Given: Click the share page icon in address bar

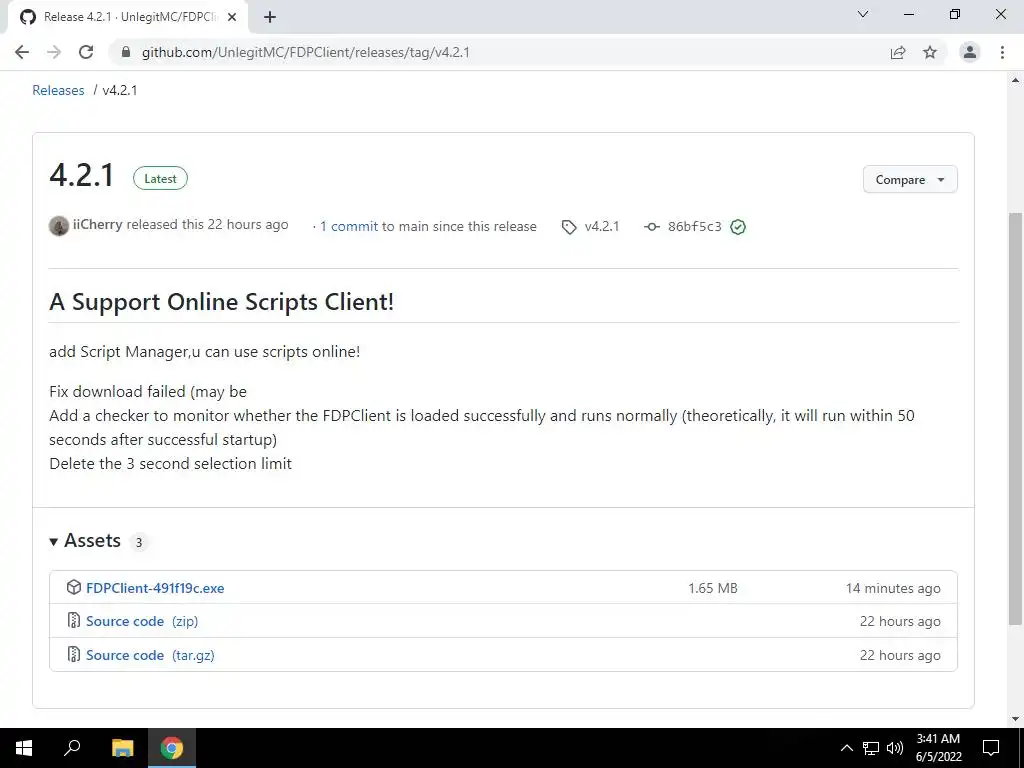Looking at the screenshot, I should tap(898, 52).
